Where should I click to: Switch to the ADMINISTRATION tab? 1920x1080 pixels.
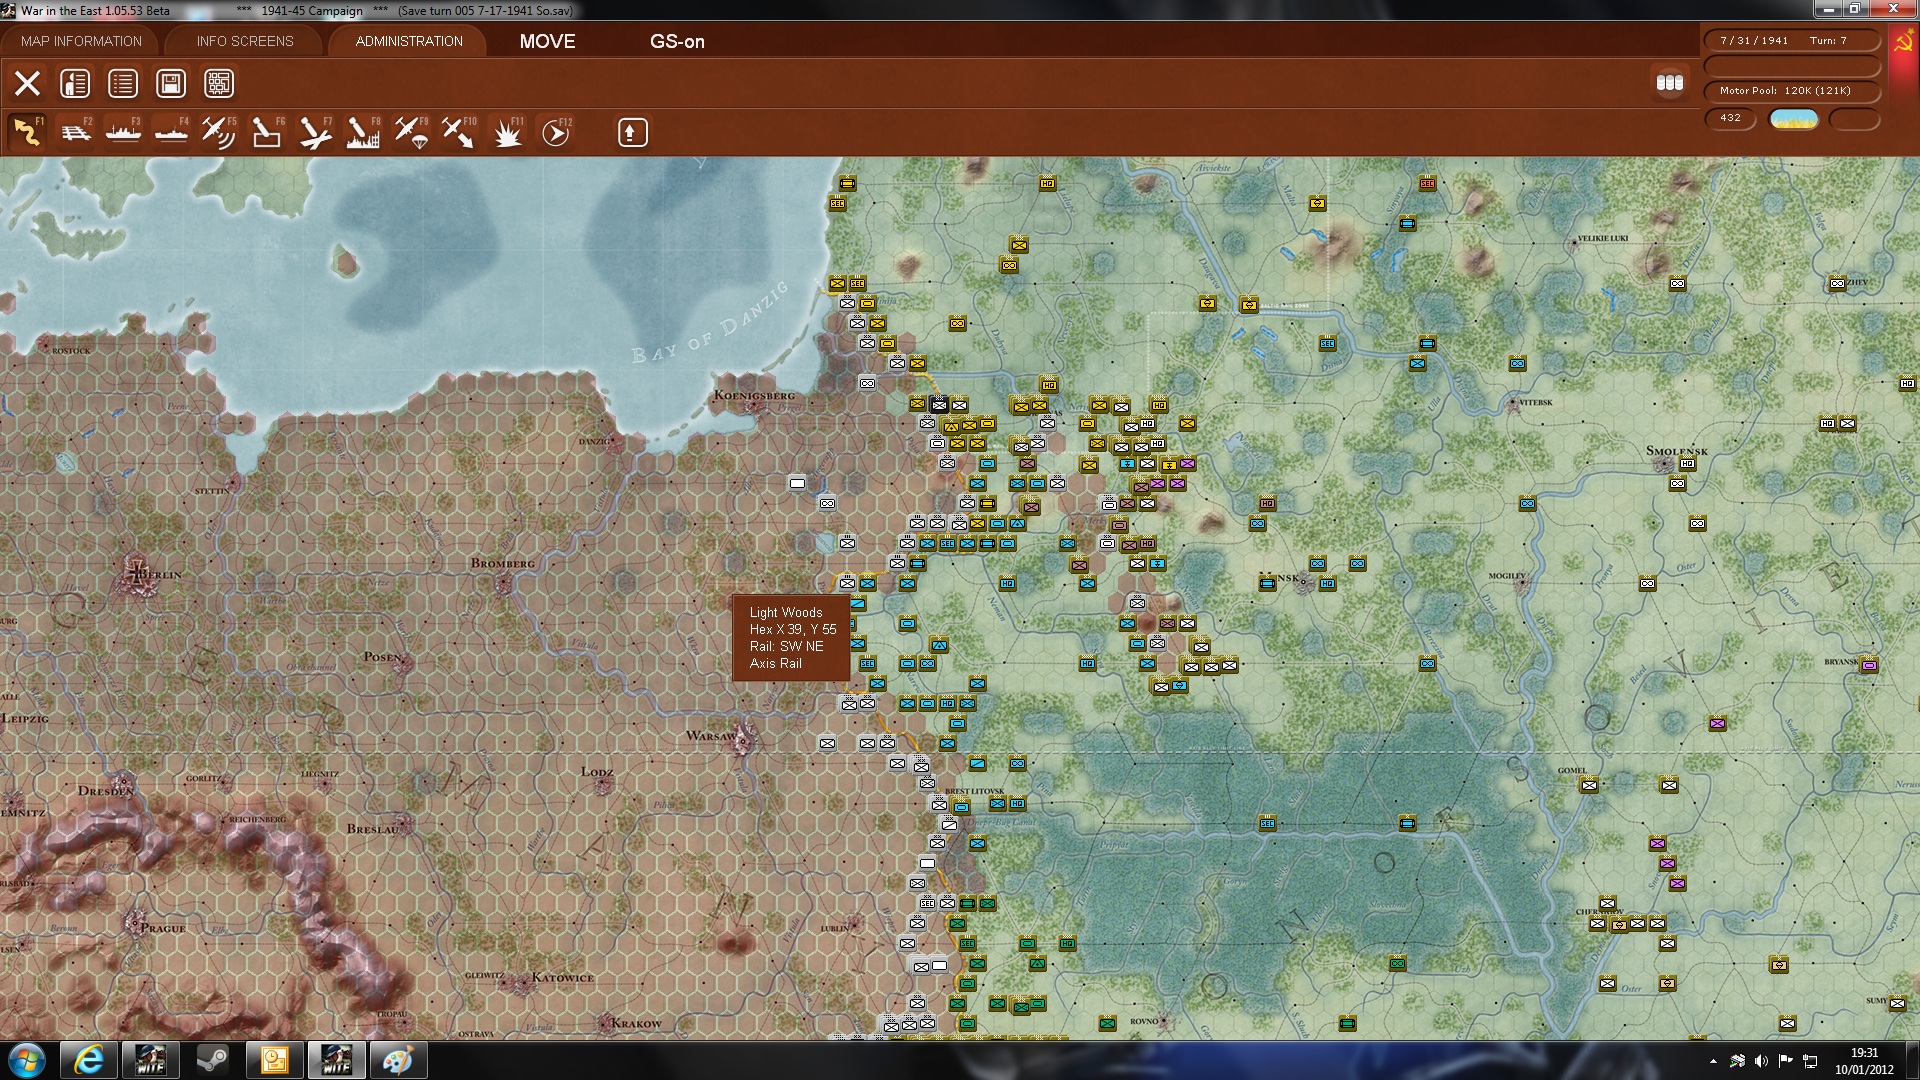[409, 41]
